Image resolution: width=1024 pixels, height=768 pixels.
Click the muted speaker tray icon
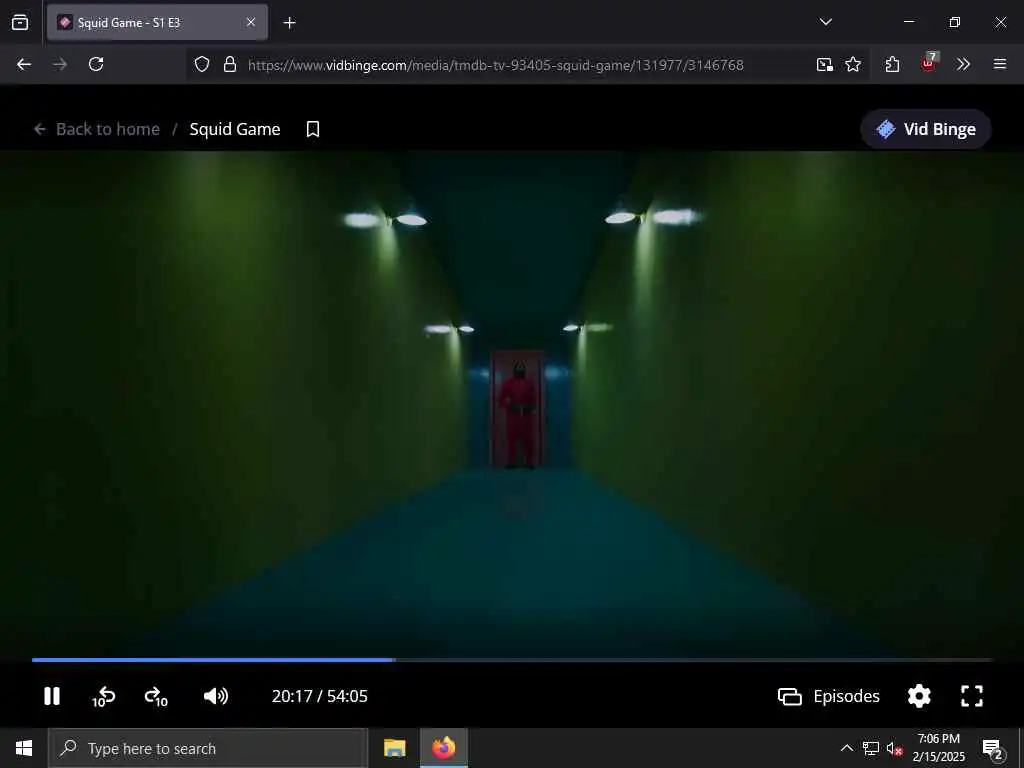[x=895, y=748]
